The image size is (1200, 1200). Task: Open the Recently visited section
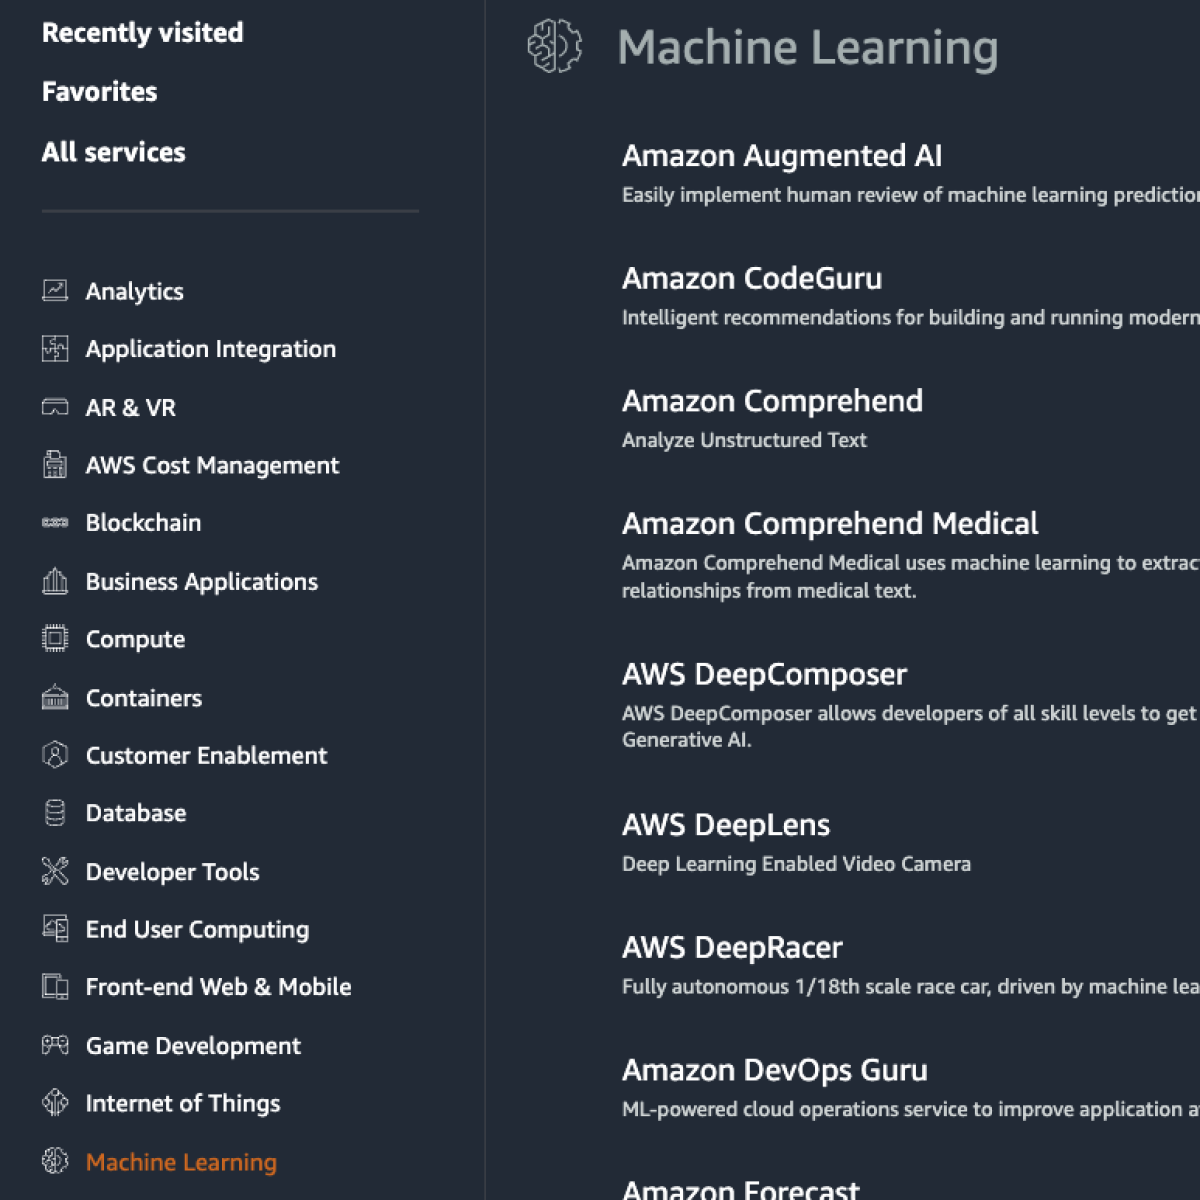point(142,32)
